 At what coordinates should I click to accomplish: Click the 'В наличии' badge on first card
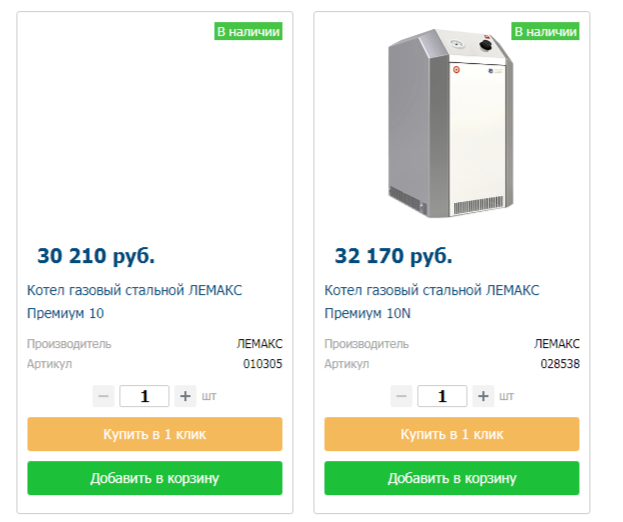coord(248,31)
